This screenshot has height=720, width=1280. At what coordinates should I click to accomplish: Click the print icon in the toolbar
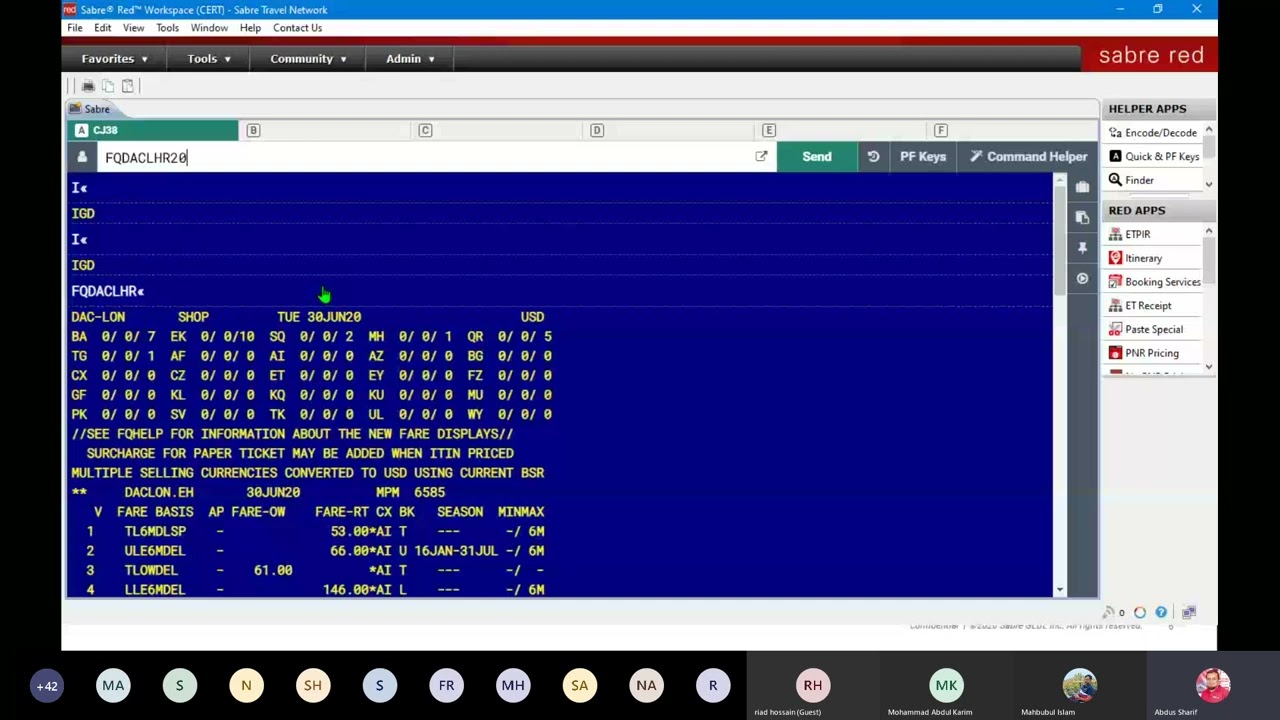click(88, 86)
